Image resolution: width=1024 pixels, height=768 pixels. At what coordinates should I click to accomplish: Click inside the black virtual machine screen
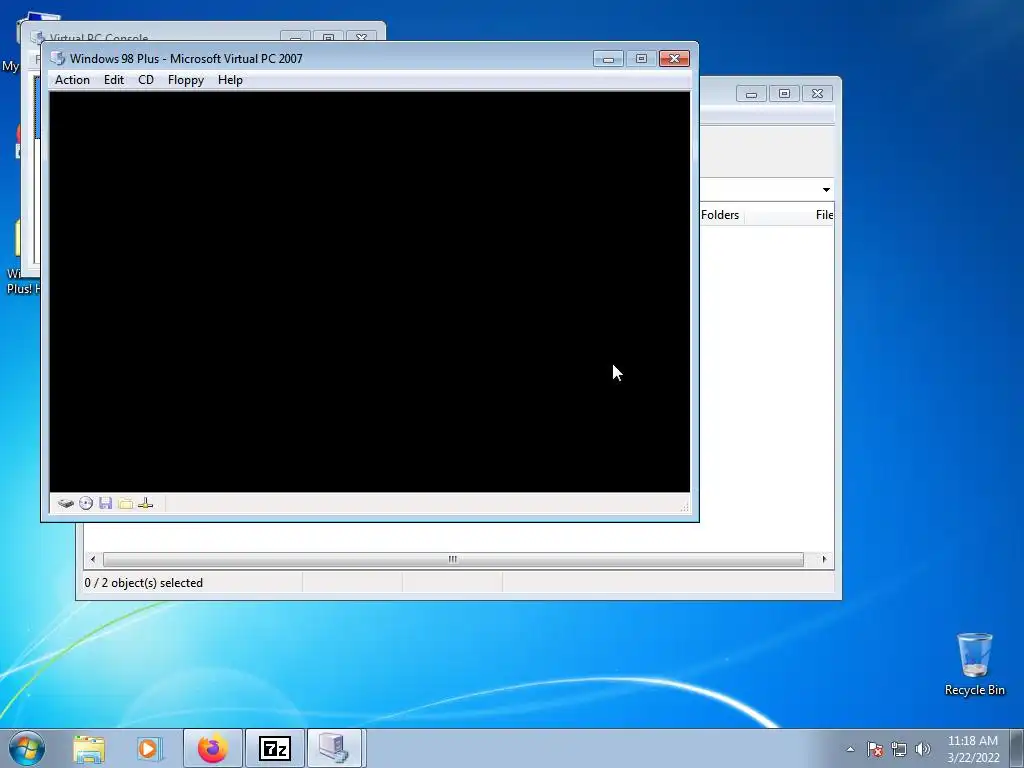(370, 291)
